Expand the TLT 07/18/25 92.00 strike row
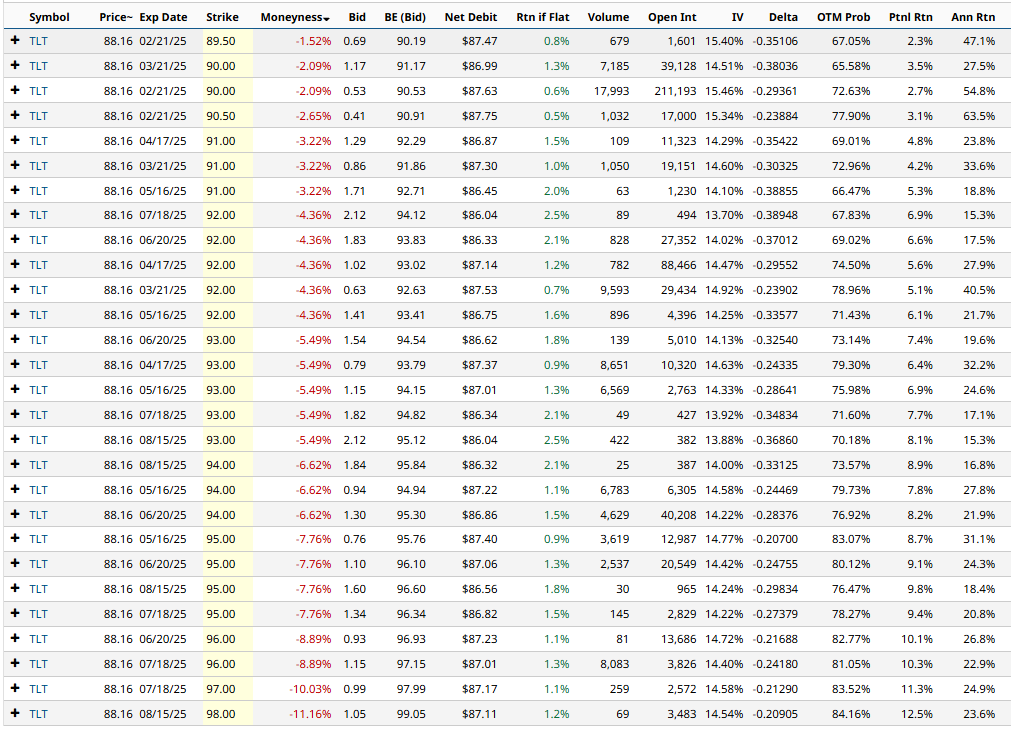The height and width of the screenshot is (731, 1011). 15,215
